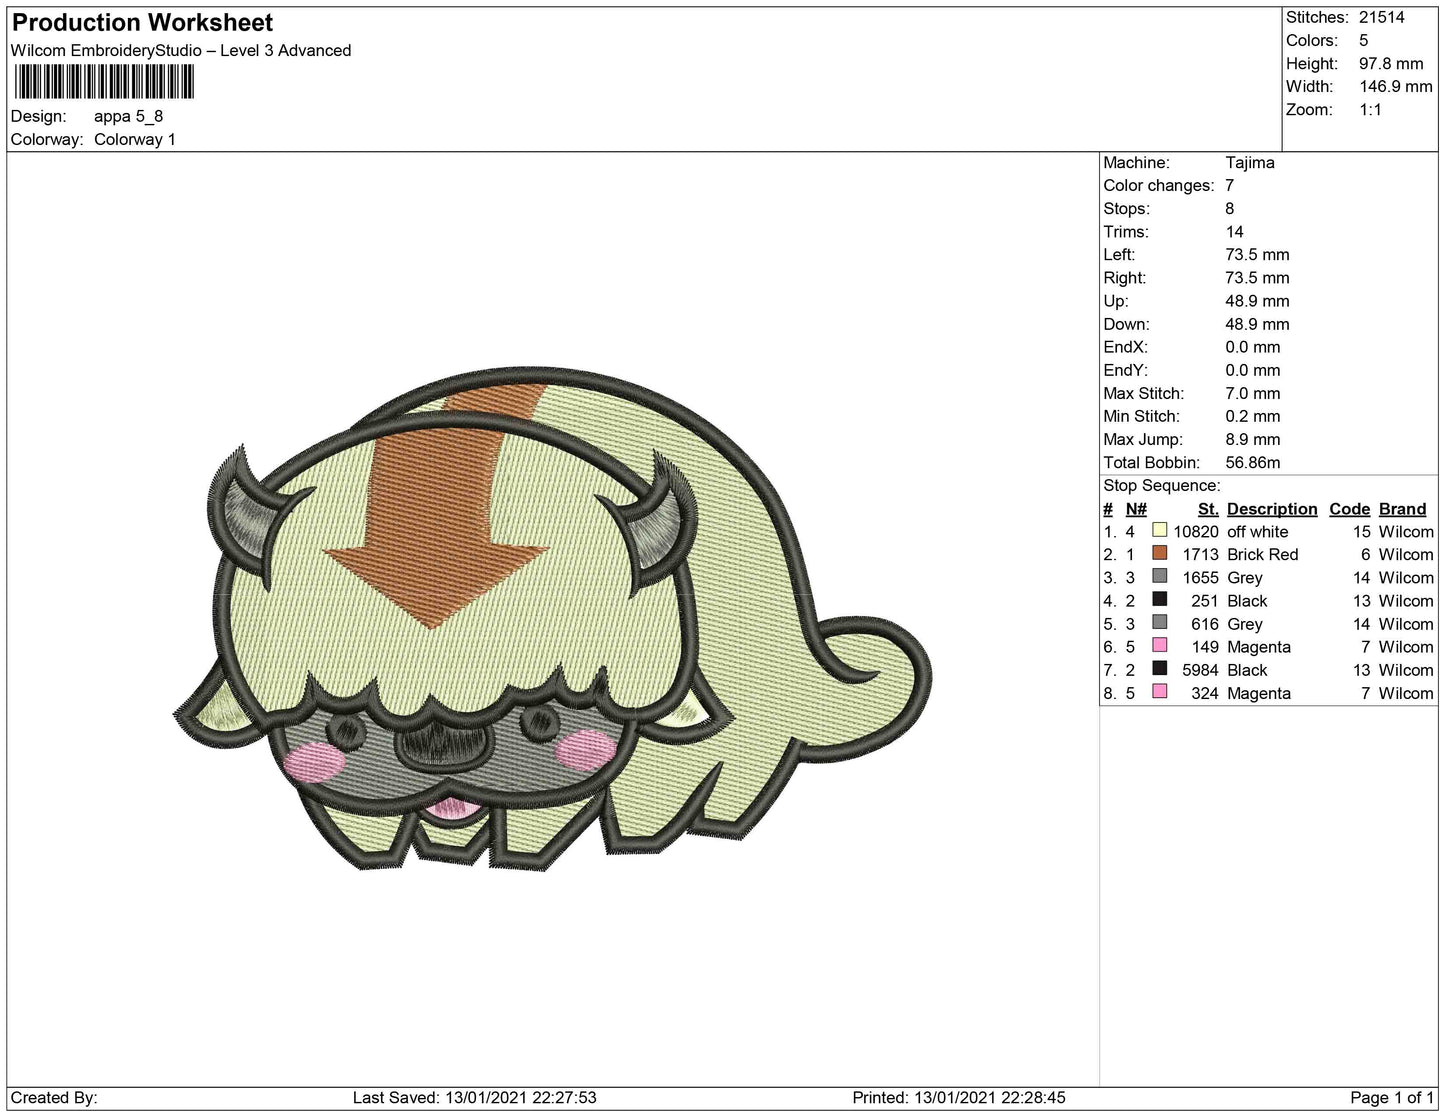Click the stitch count 1713

pyautogui.click(x=1200, y=555)
